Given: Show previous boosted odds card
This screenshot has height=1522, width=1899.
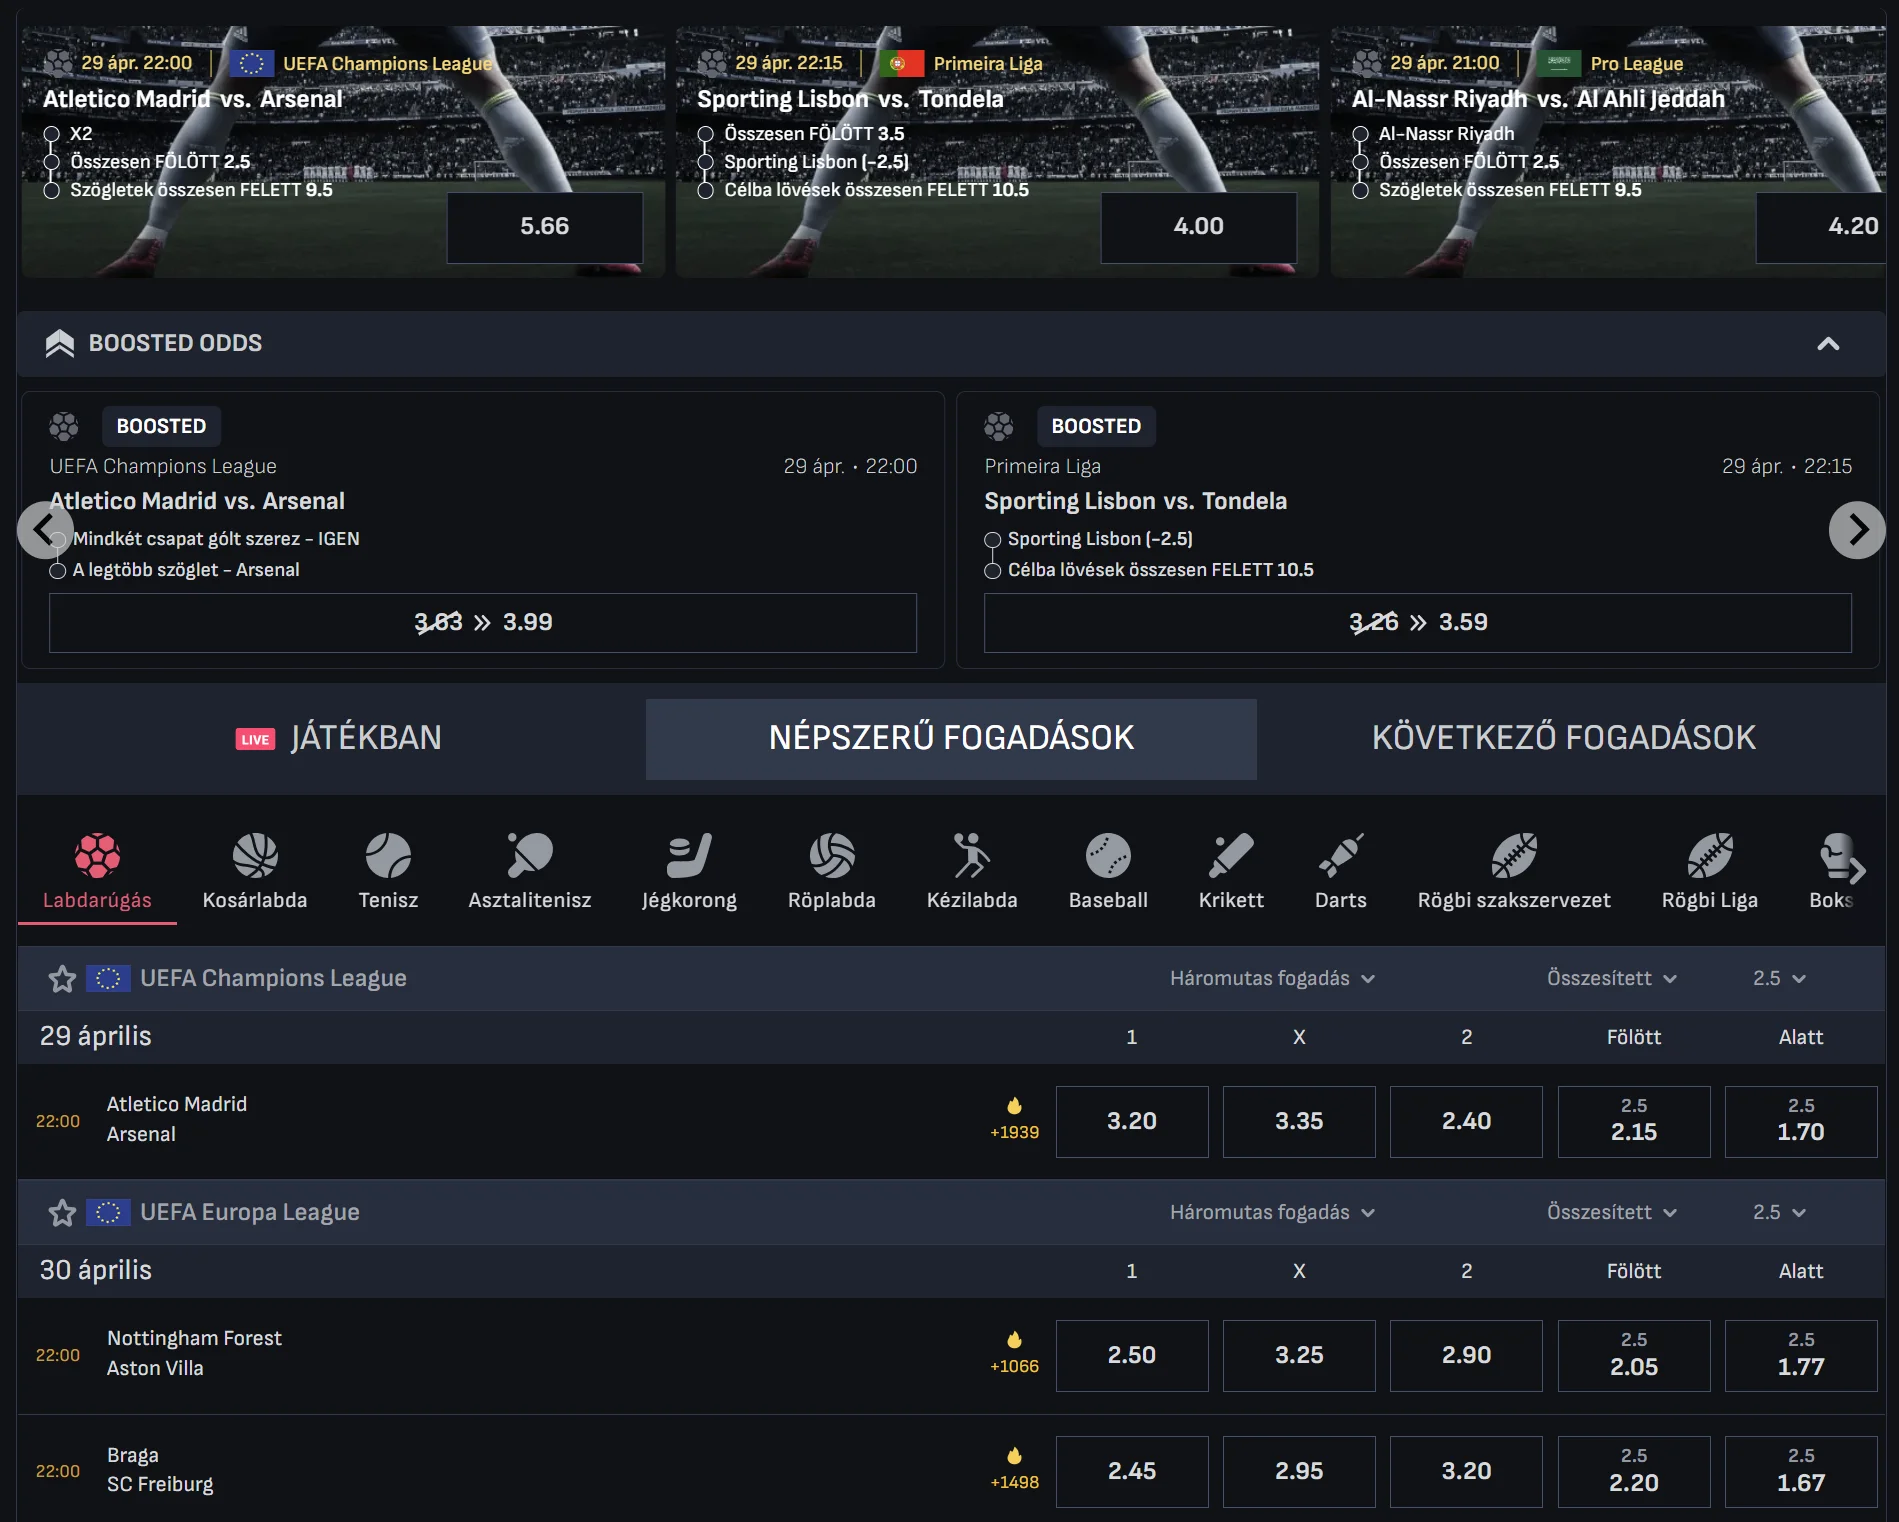Looking at the screenshot, I should [45, 530].
